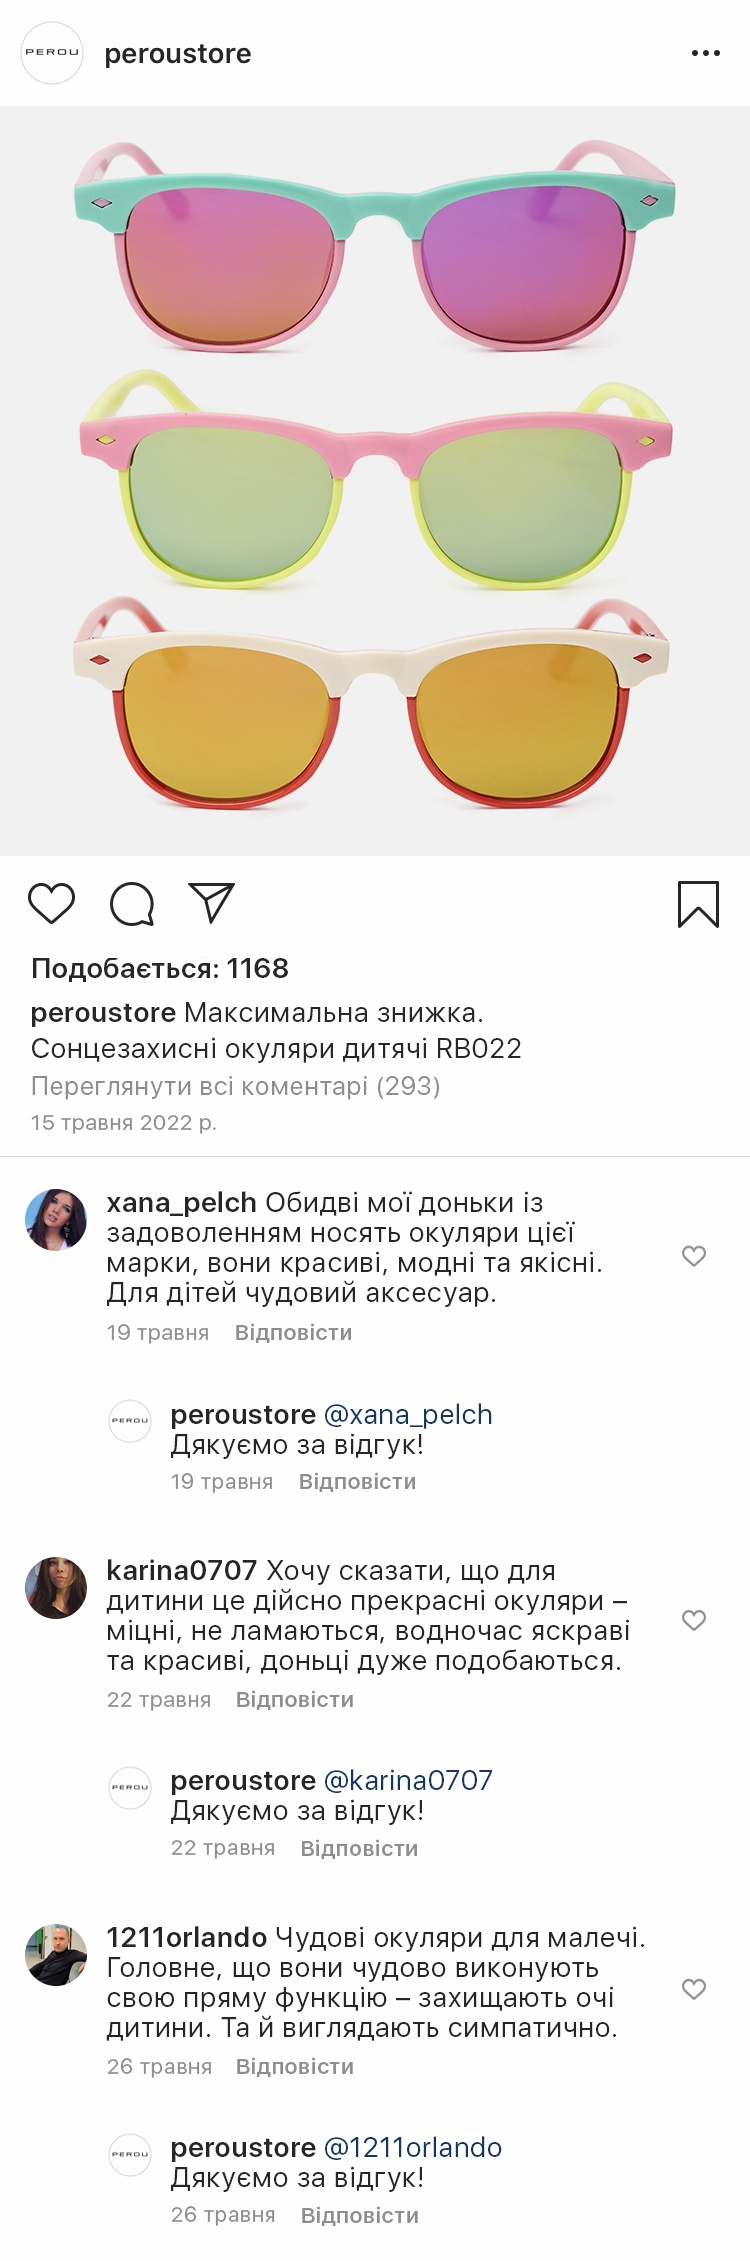Expand all 293 comments

(236, 1086)
